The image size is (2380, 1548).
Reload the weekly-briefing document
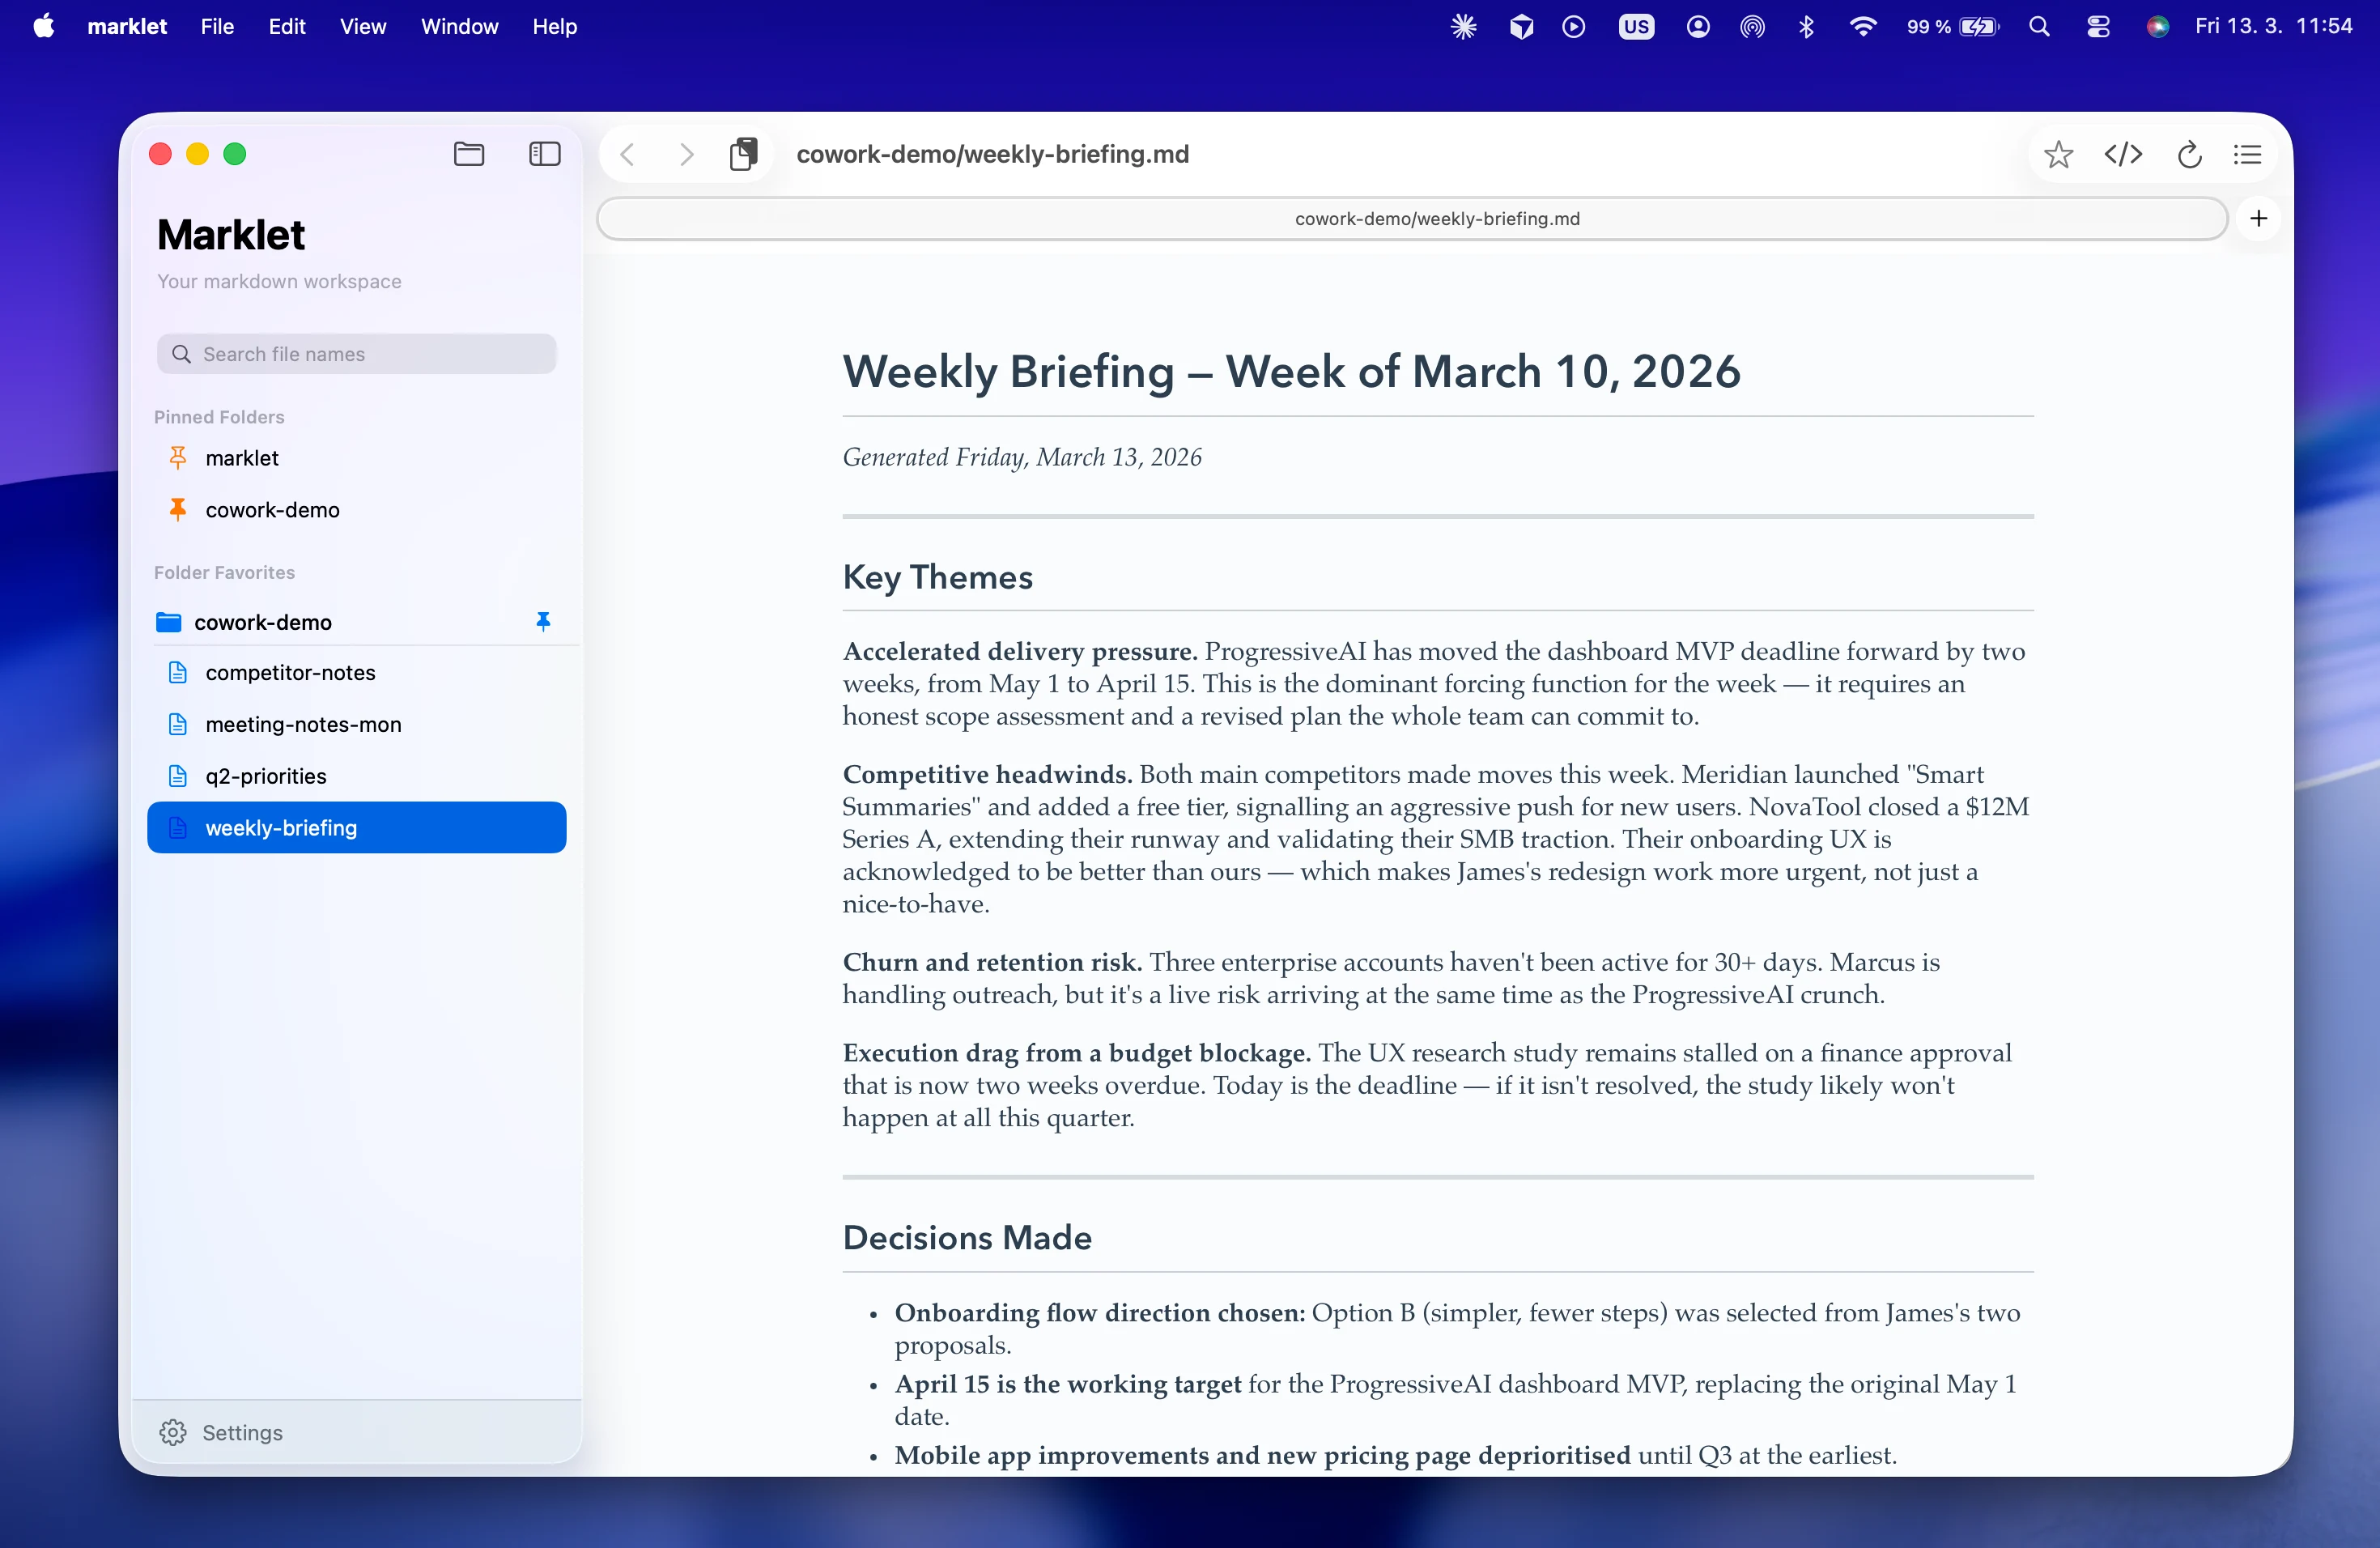click(2190, 154)
